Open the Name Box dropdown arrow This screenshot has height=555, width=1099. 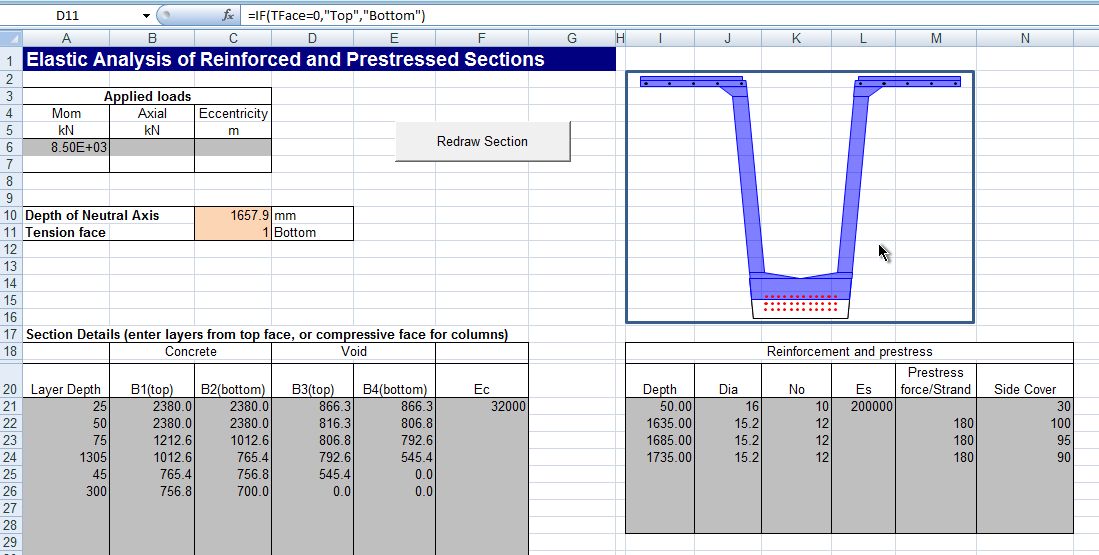[x=146, y=16]
